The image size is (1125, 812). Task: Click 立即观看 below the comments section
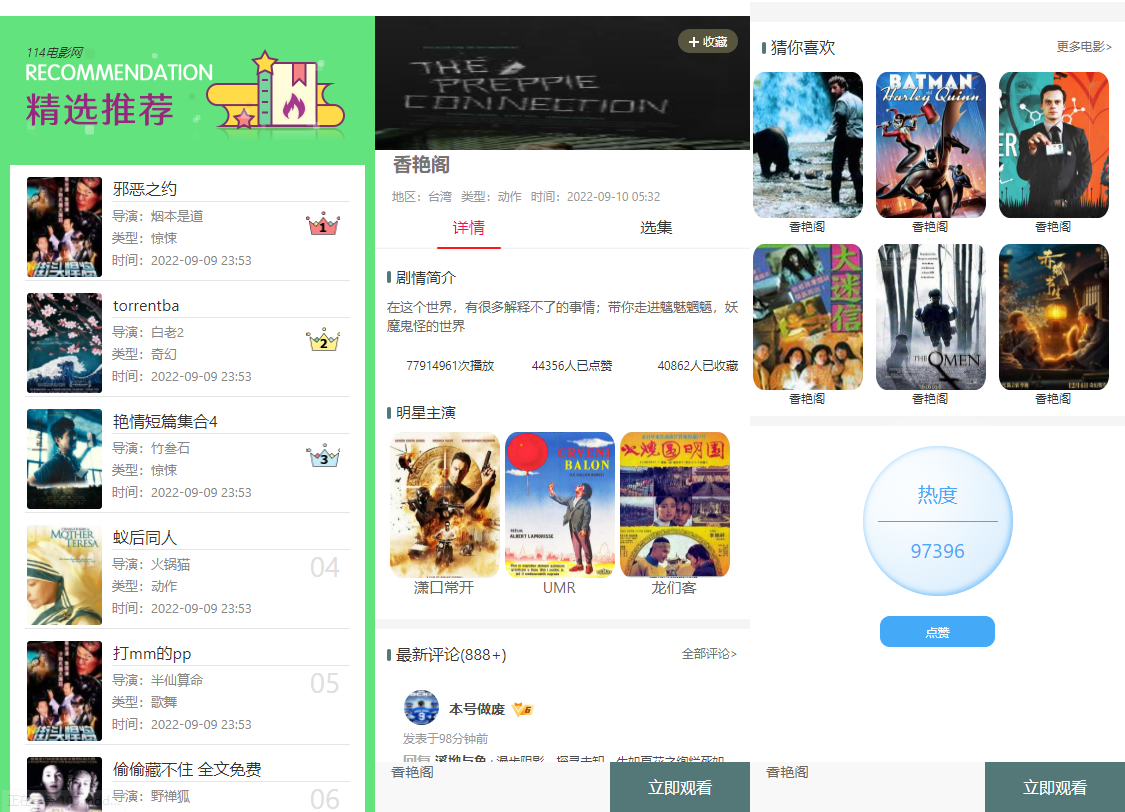coord(679,788)
